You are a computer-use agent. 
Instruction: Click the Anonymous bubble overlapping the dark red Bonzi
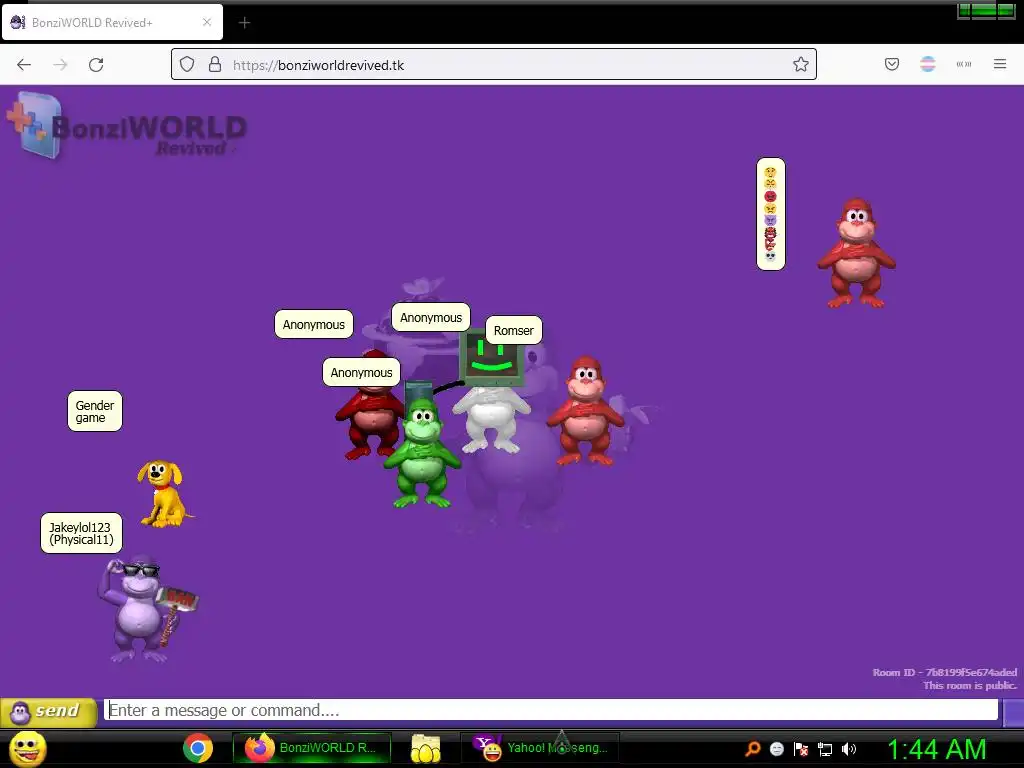(x=361, y=372)
